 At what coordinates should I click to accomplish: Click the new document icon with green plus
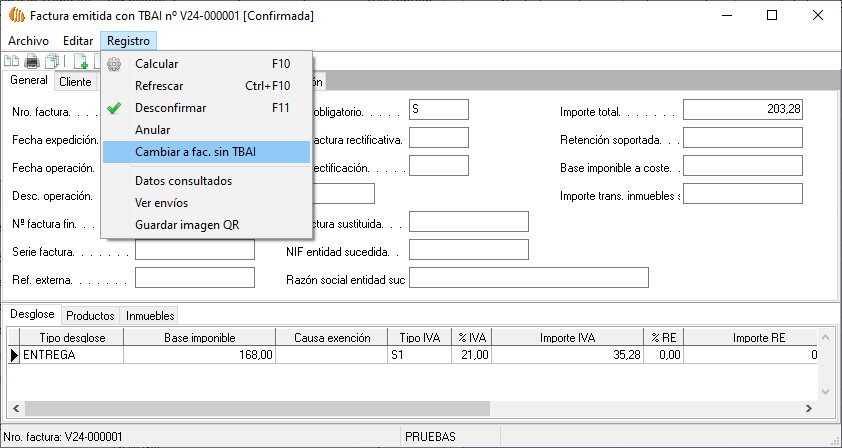pos(81,63)
